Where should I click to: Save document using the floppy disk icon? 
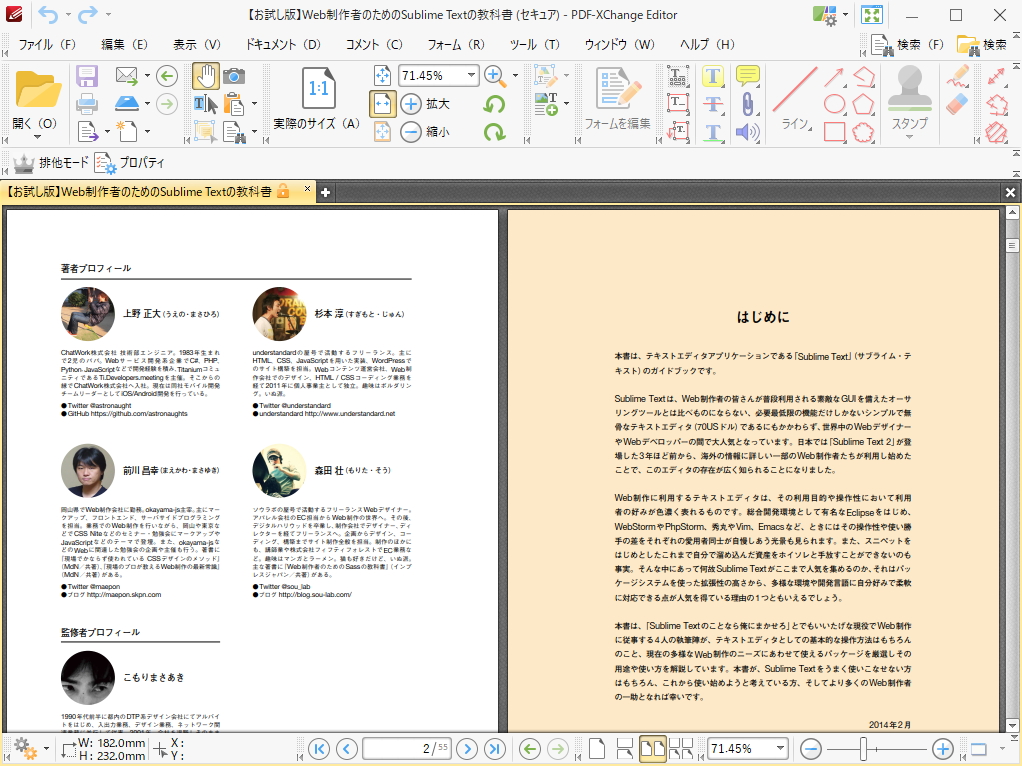pos(87,76)
